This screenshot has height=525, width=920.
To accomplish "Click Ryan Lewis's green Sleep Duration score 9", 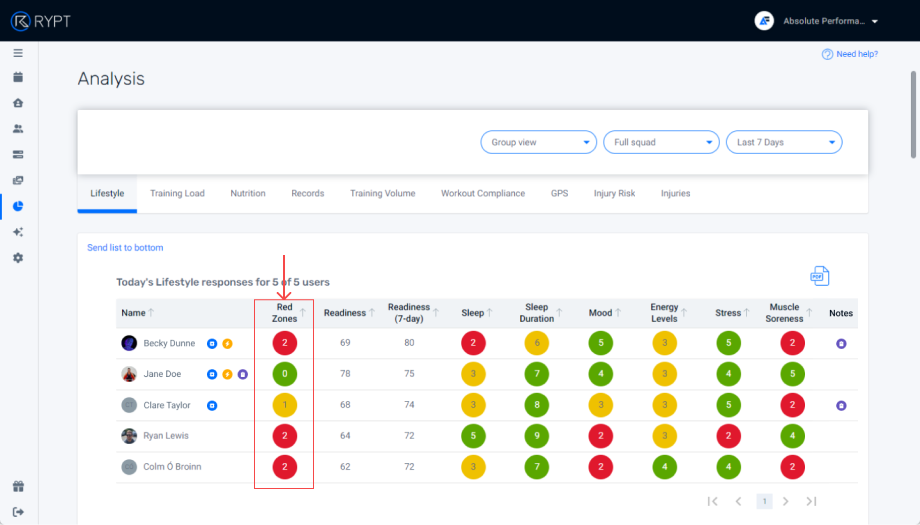I will click(536, 436).
